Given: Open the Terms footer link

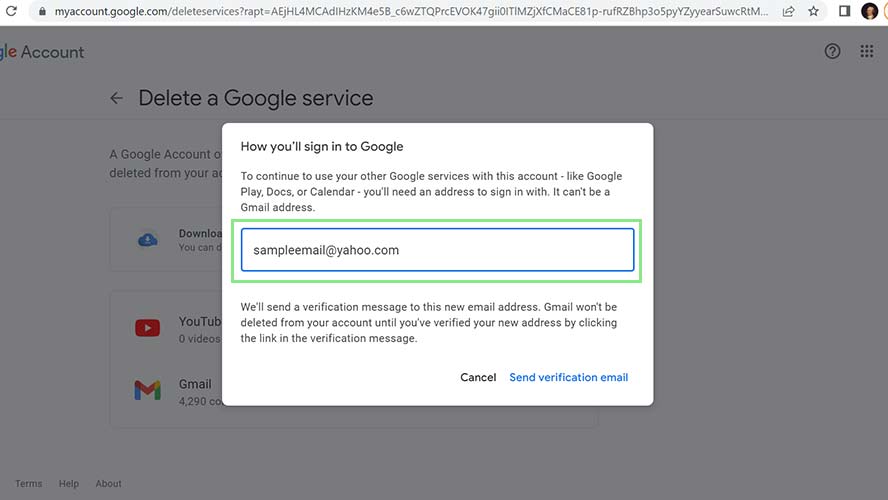Looking at the screenshot, I should coord(28,484).
